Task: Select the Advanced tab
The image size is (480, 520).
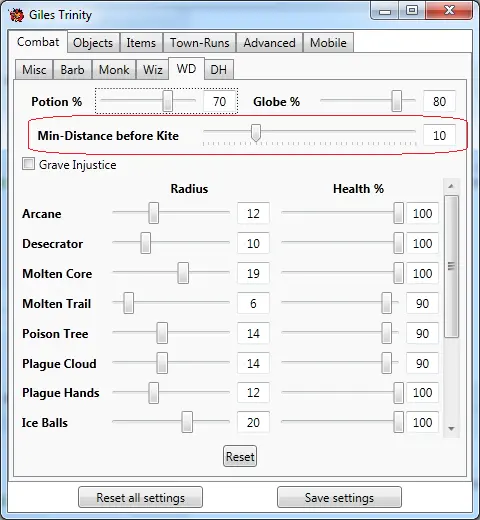Action: (x=269, y=43)
